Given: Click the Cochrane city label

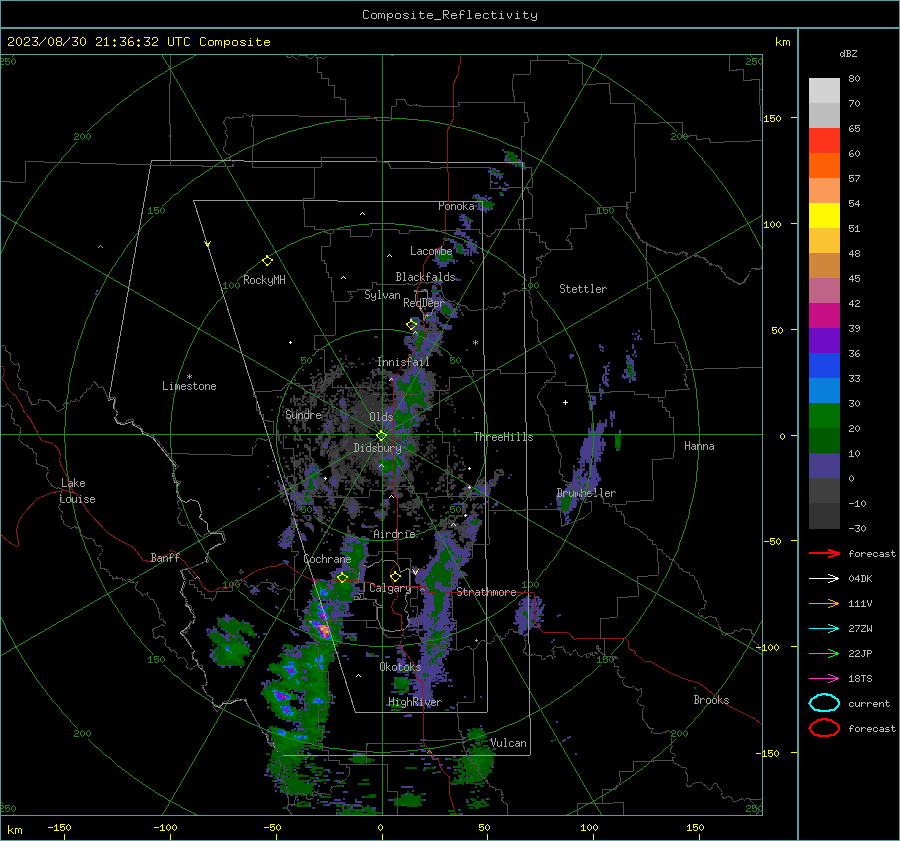Looking at the screenshot, I should point(327,559).
